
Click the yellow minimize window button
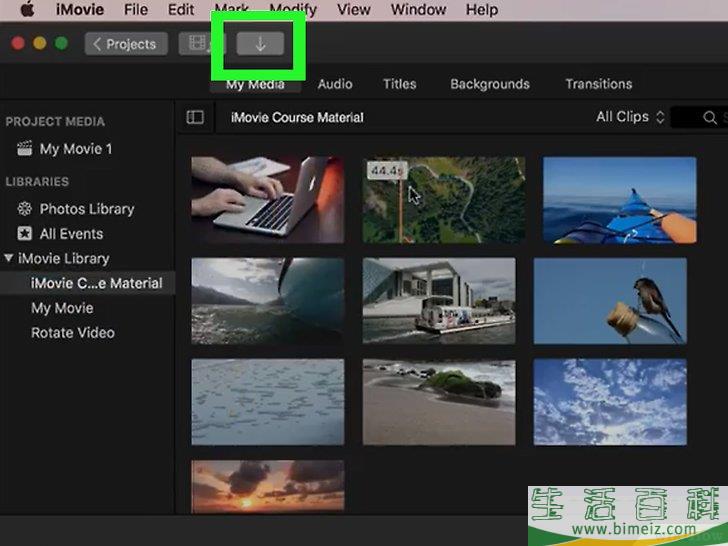(39, 44)
